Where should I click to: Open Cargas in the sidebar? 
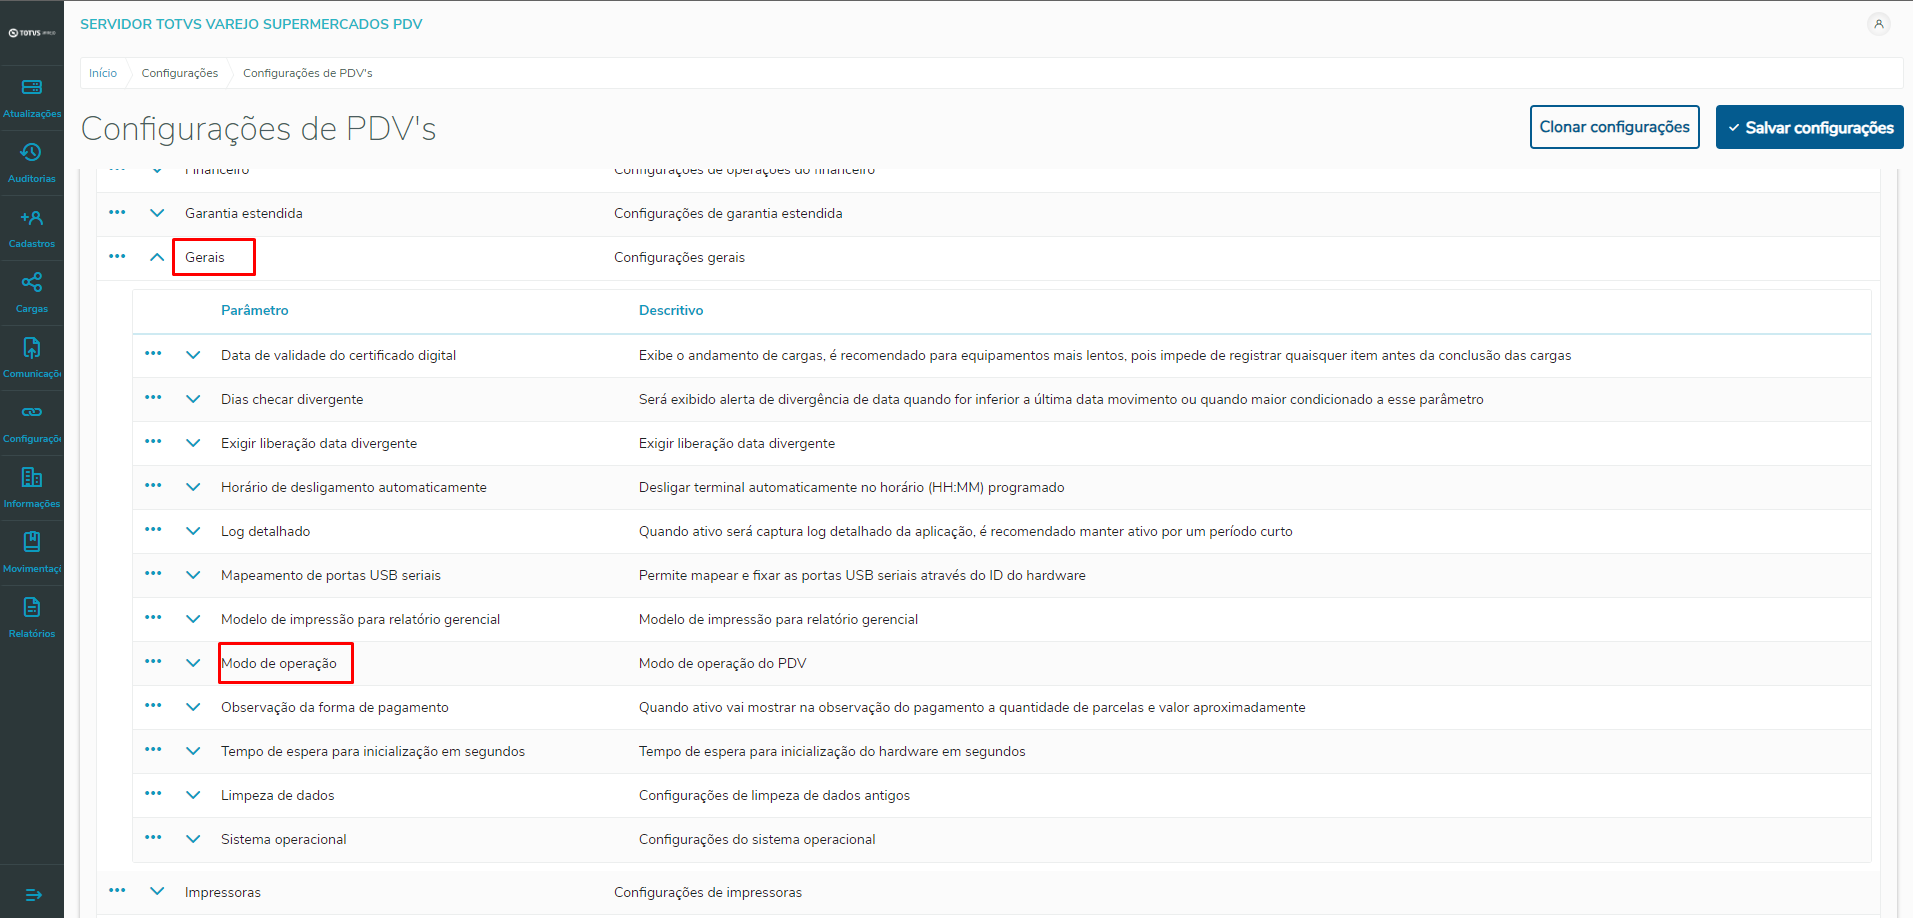(x=32, y=293)
